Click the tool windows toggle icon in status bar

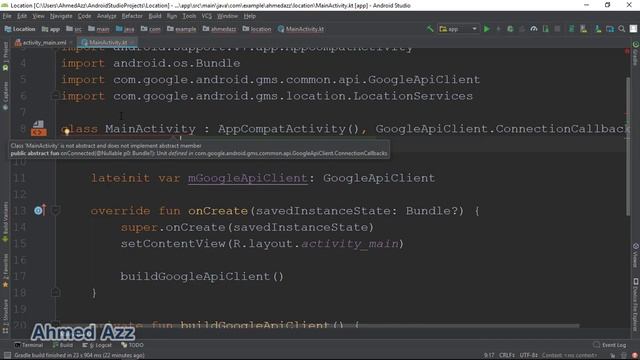(x=7, y=355)
